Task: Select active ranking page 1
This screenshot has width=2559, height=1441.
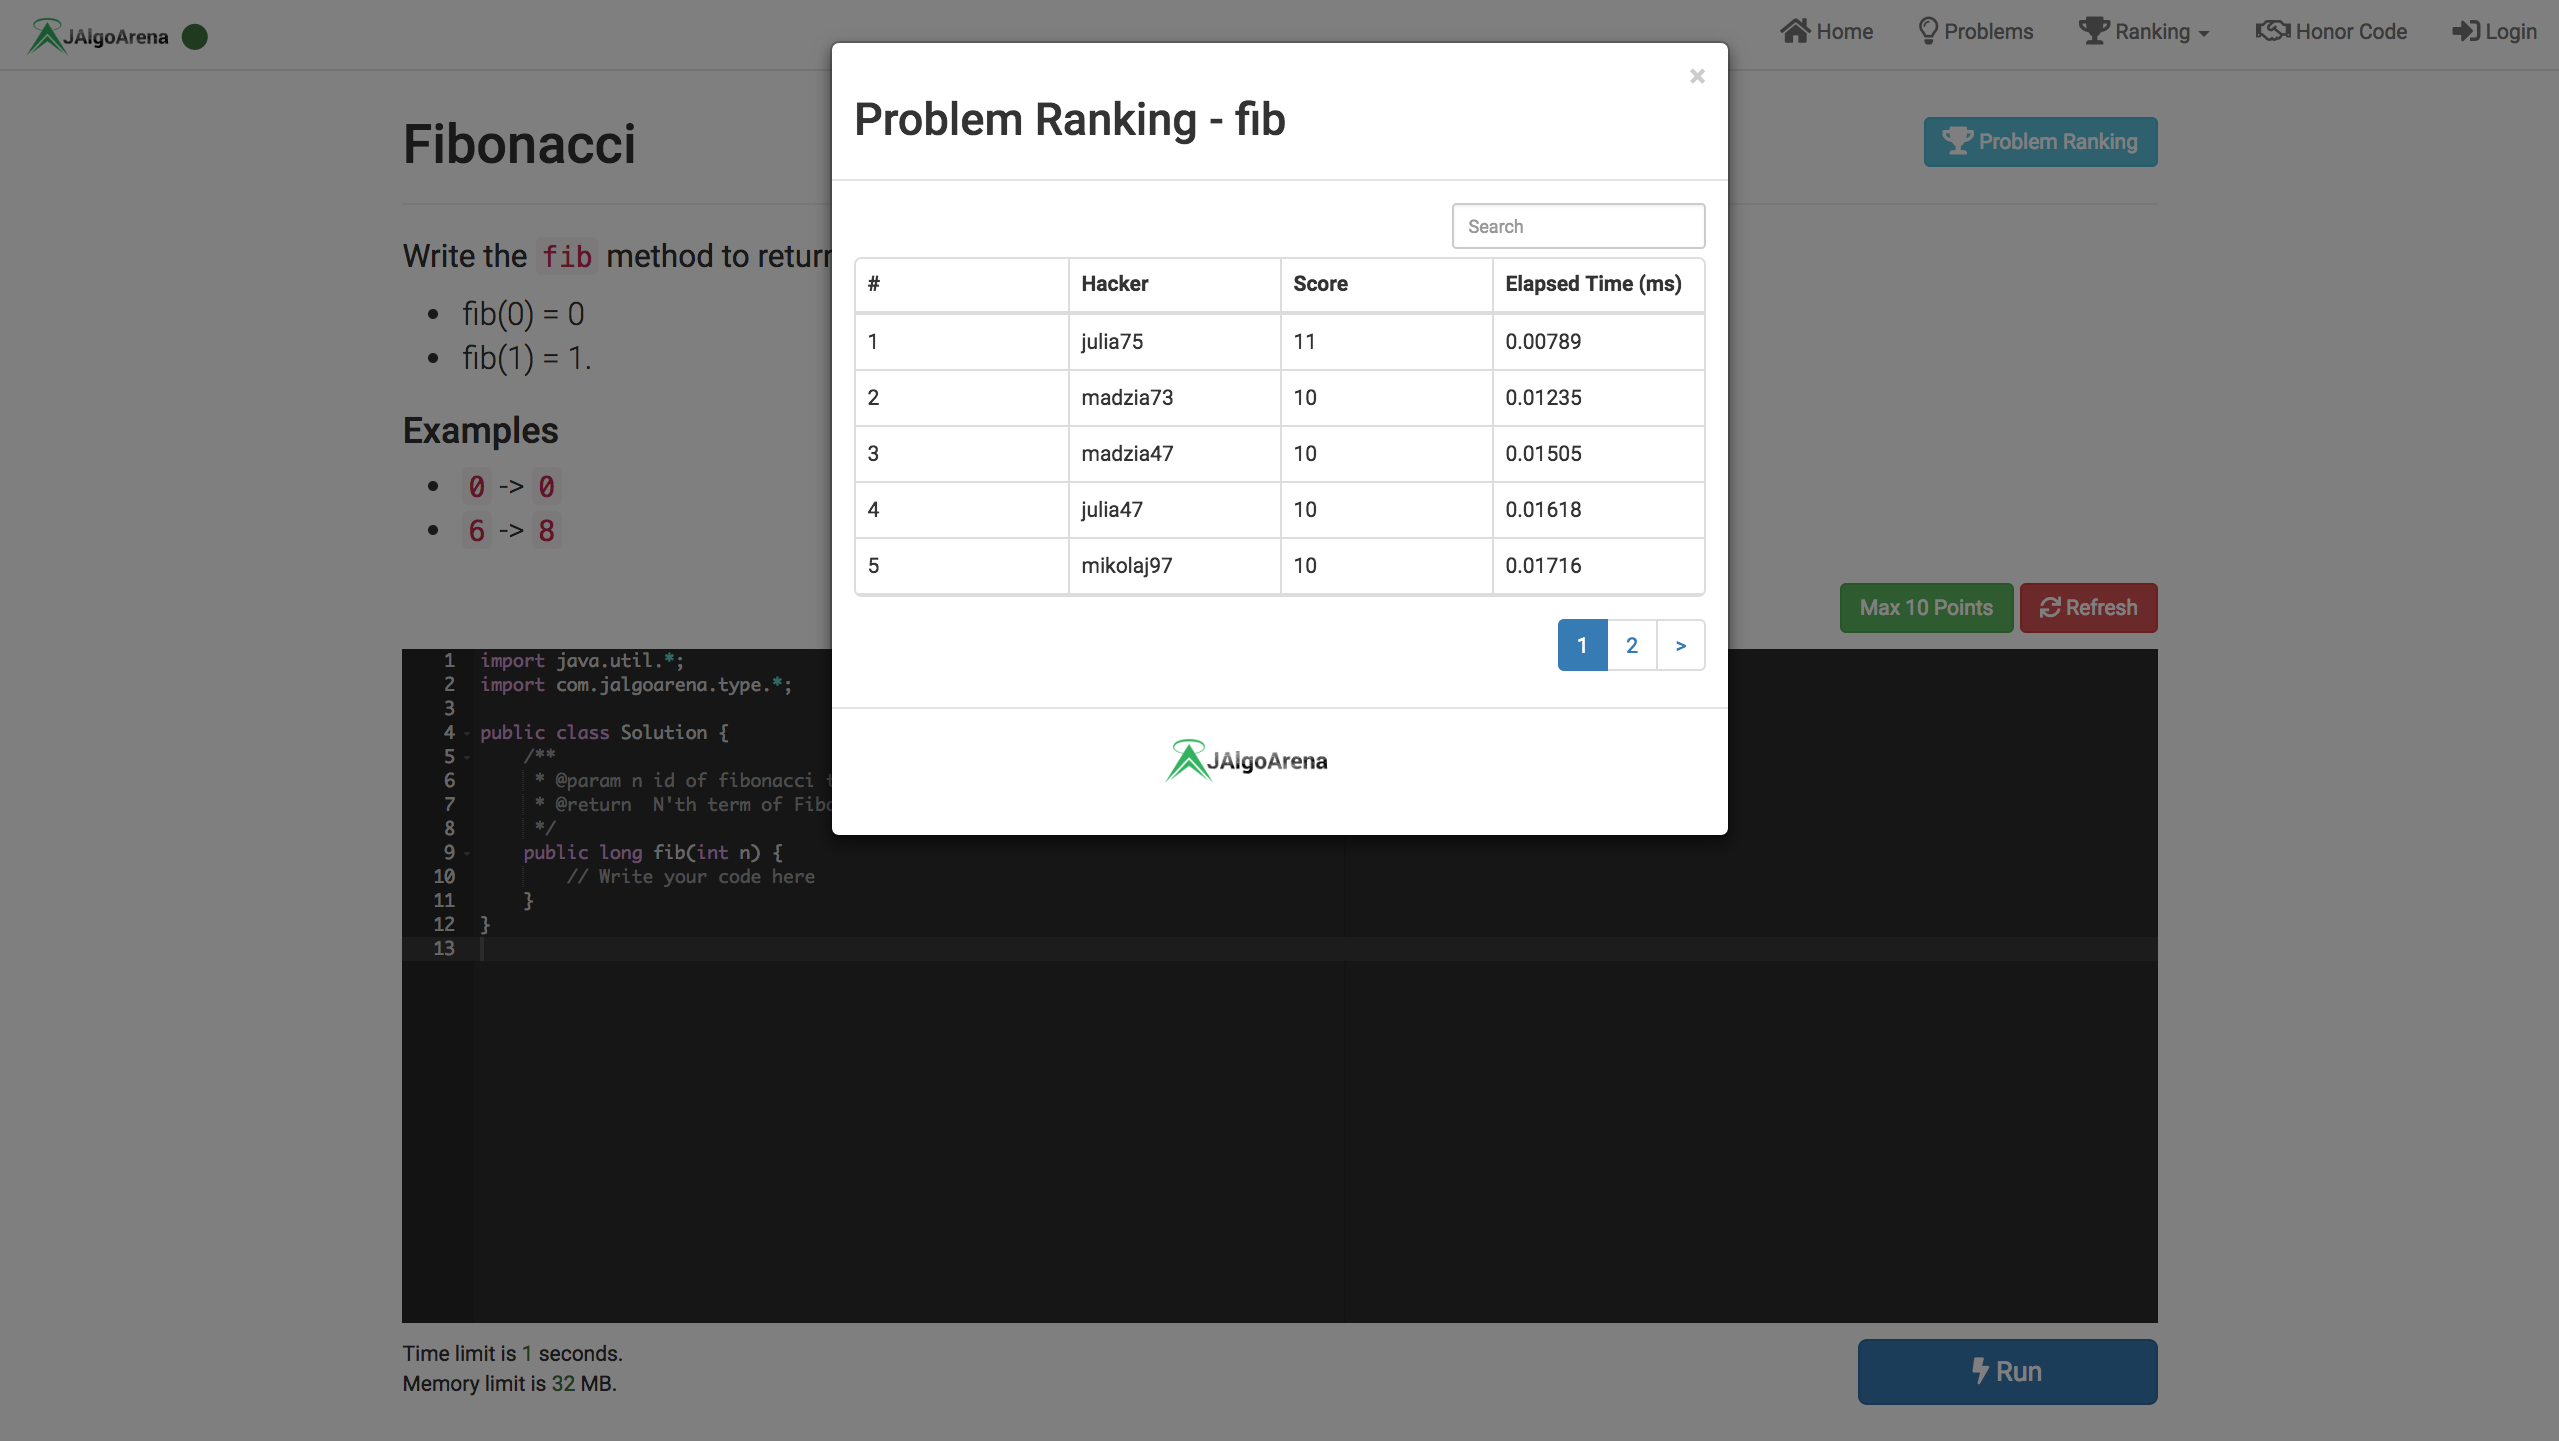Action: [1582, 645]
